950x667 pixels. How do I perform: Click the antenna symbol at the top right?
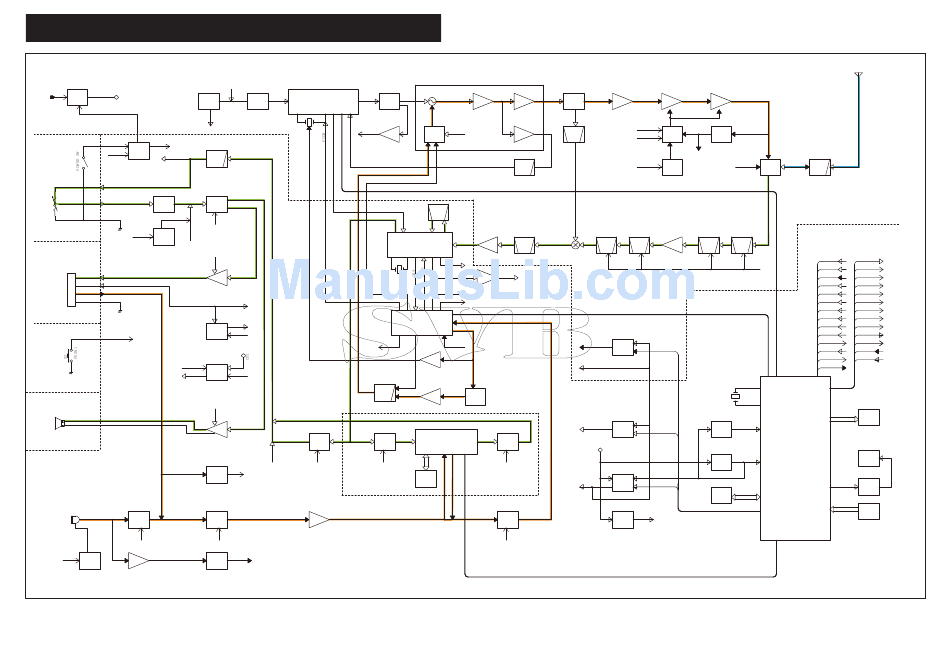859,75
